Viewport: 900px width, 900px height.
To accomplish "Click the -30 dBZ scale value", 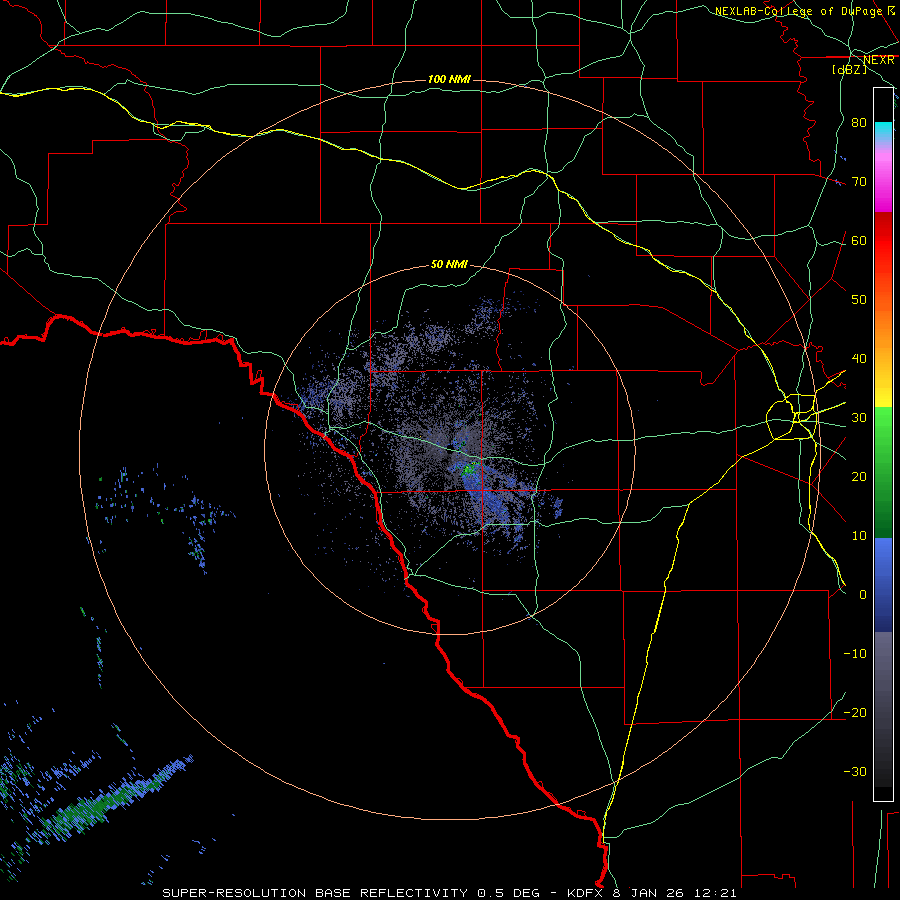I will (855, 771).
